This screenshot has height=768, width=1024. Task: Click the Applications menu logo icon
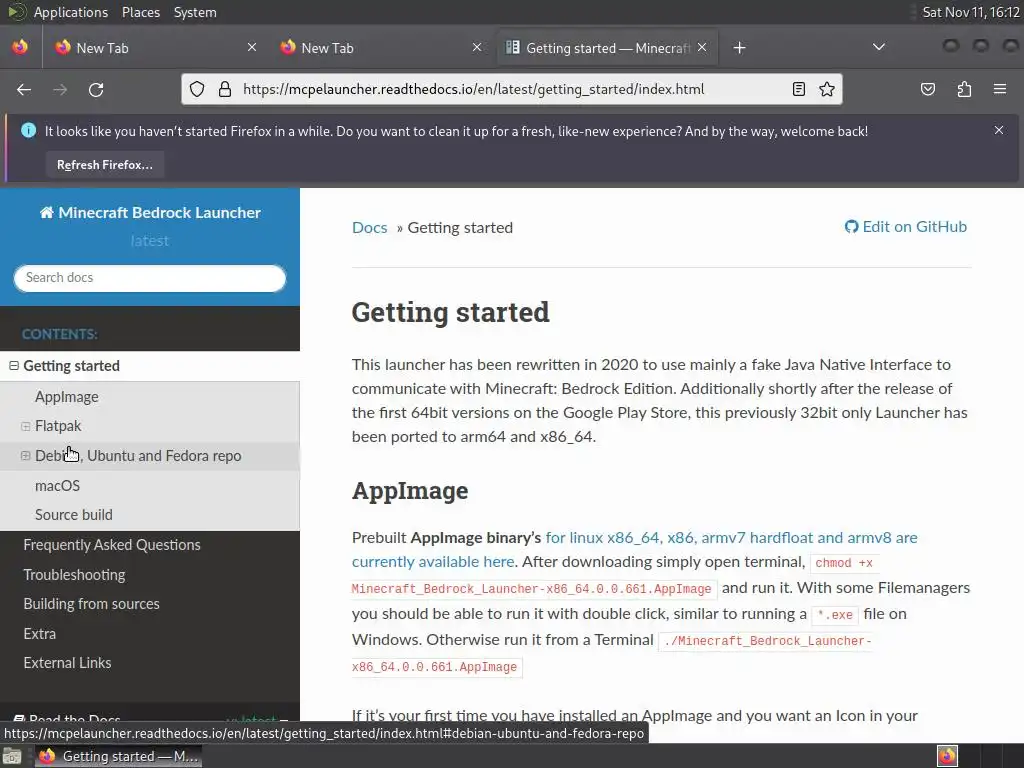(16, 12)
